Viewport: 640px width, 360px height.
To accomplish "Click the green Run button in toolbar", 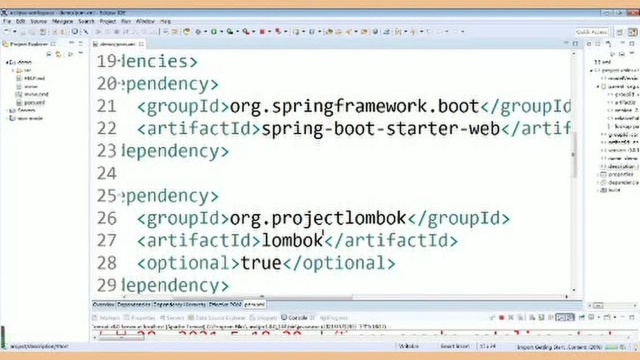I will pyautogui.click(x=213, y=31).
